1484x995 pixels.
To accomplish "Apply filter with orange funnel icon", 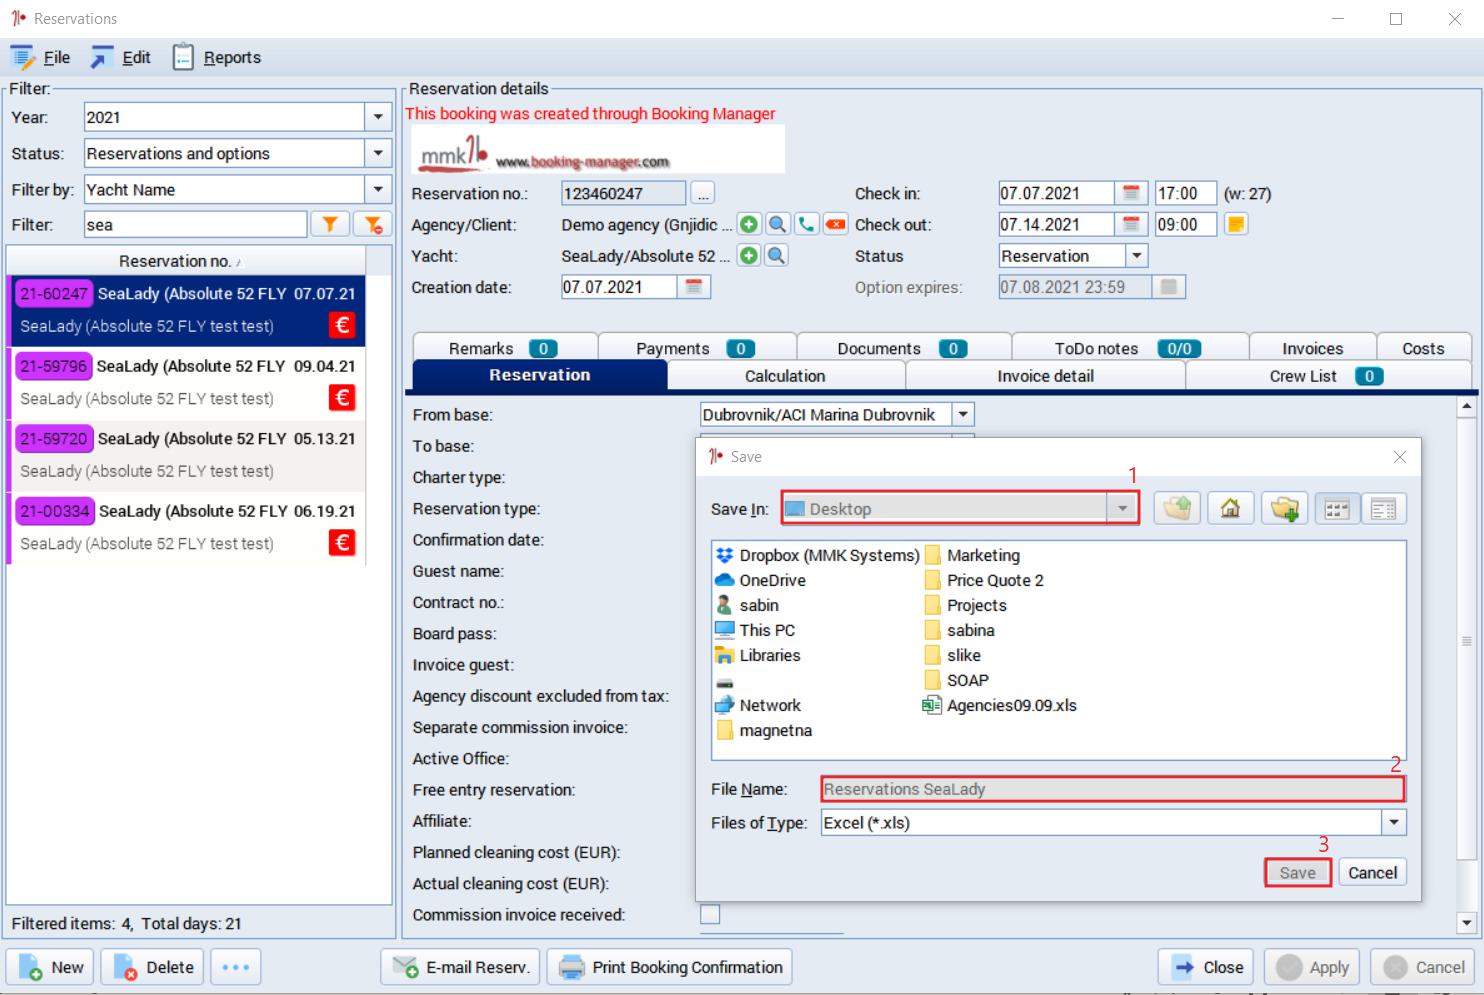I will click(329, 225).
